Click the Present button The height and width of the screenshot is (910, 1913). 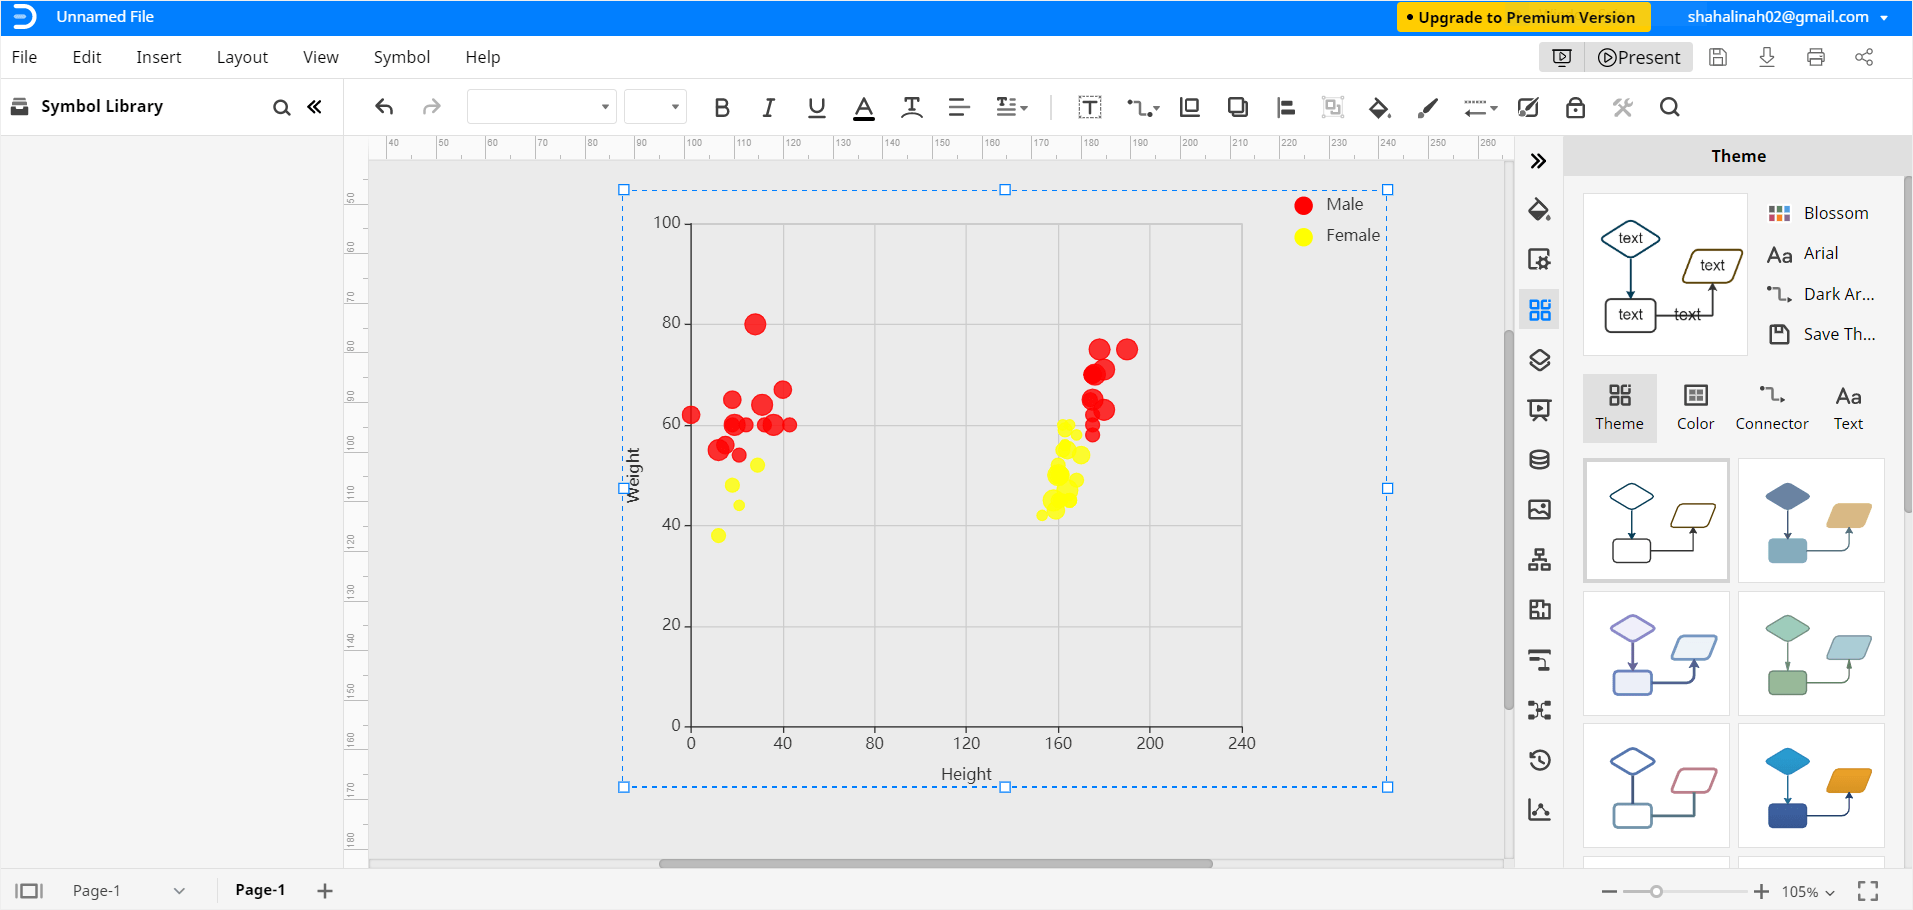coord(1638,57)
